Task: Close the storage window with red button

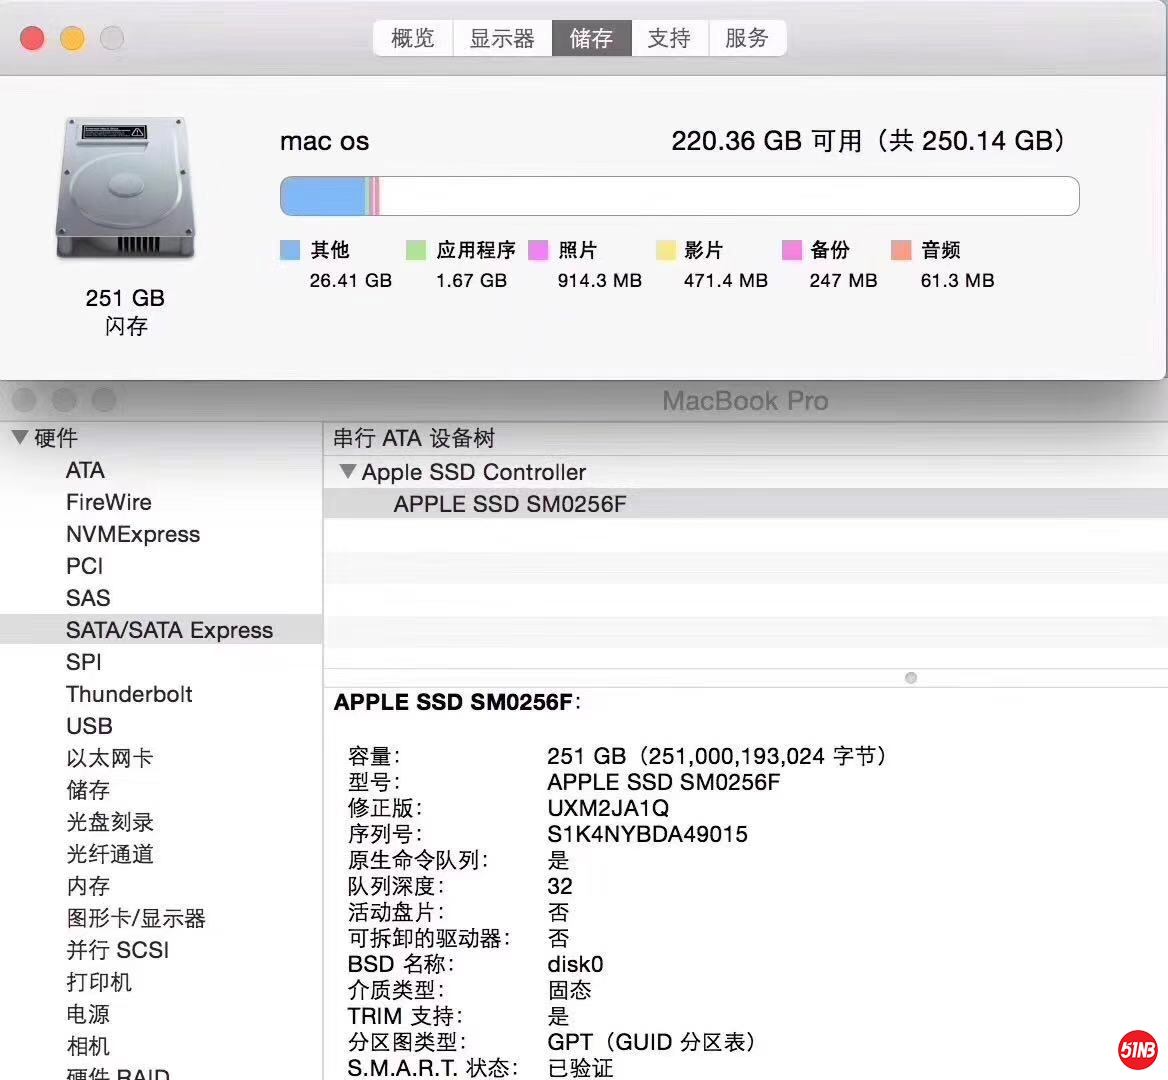Action: tap(33, 39)
